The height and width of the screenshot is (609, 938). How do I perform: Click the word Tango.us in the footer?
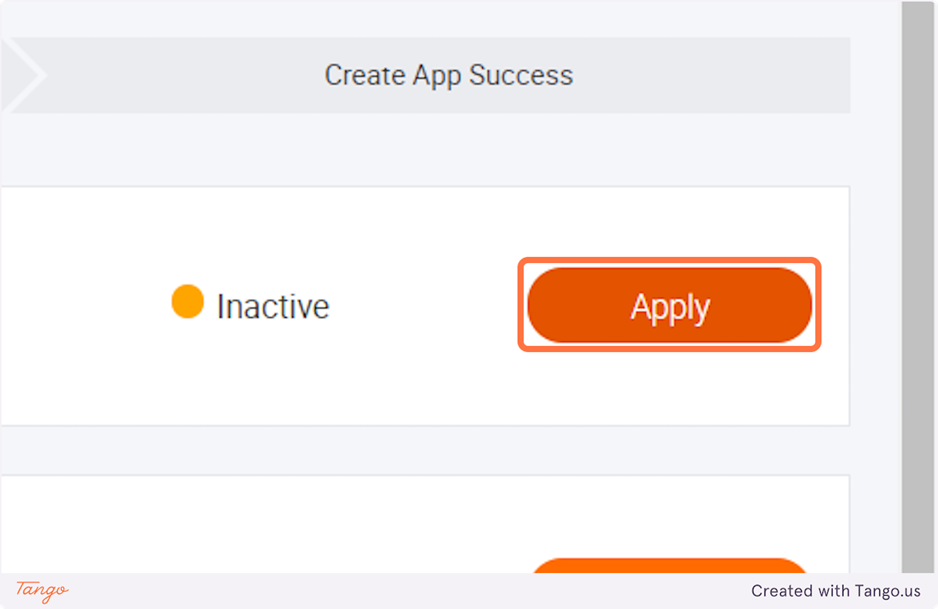886,591
